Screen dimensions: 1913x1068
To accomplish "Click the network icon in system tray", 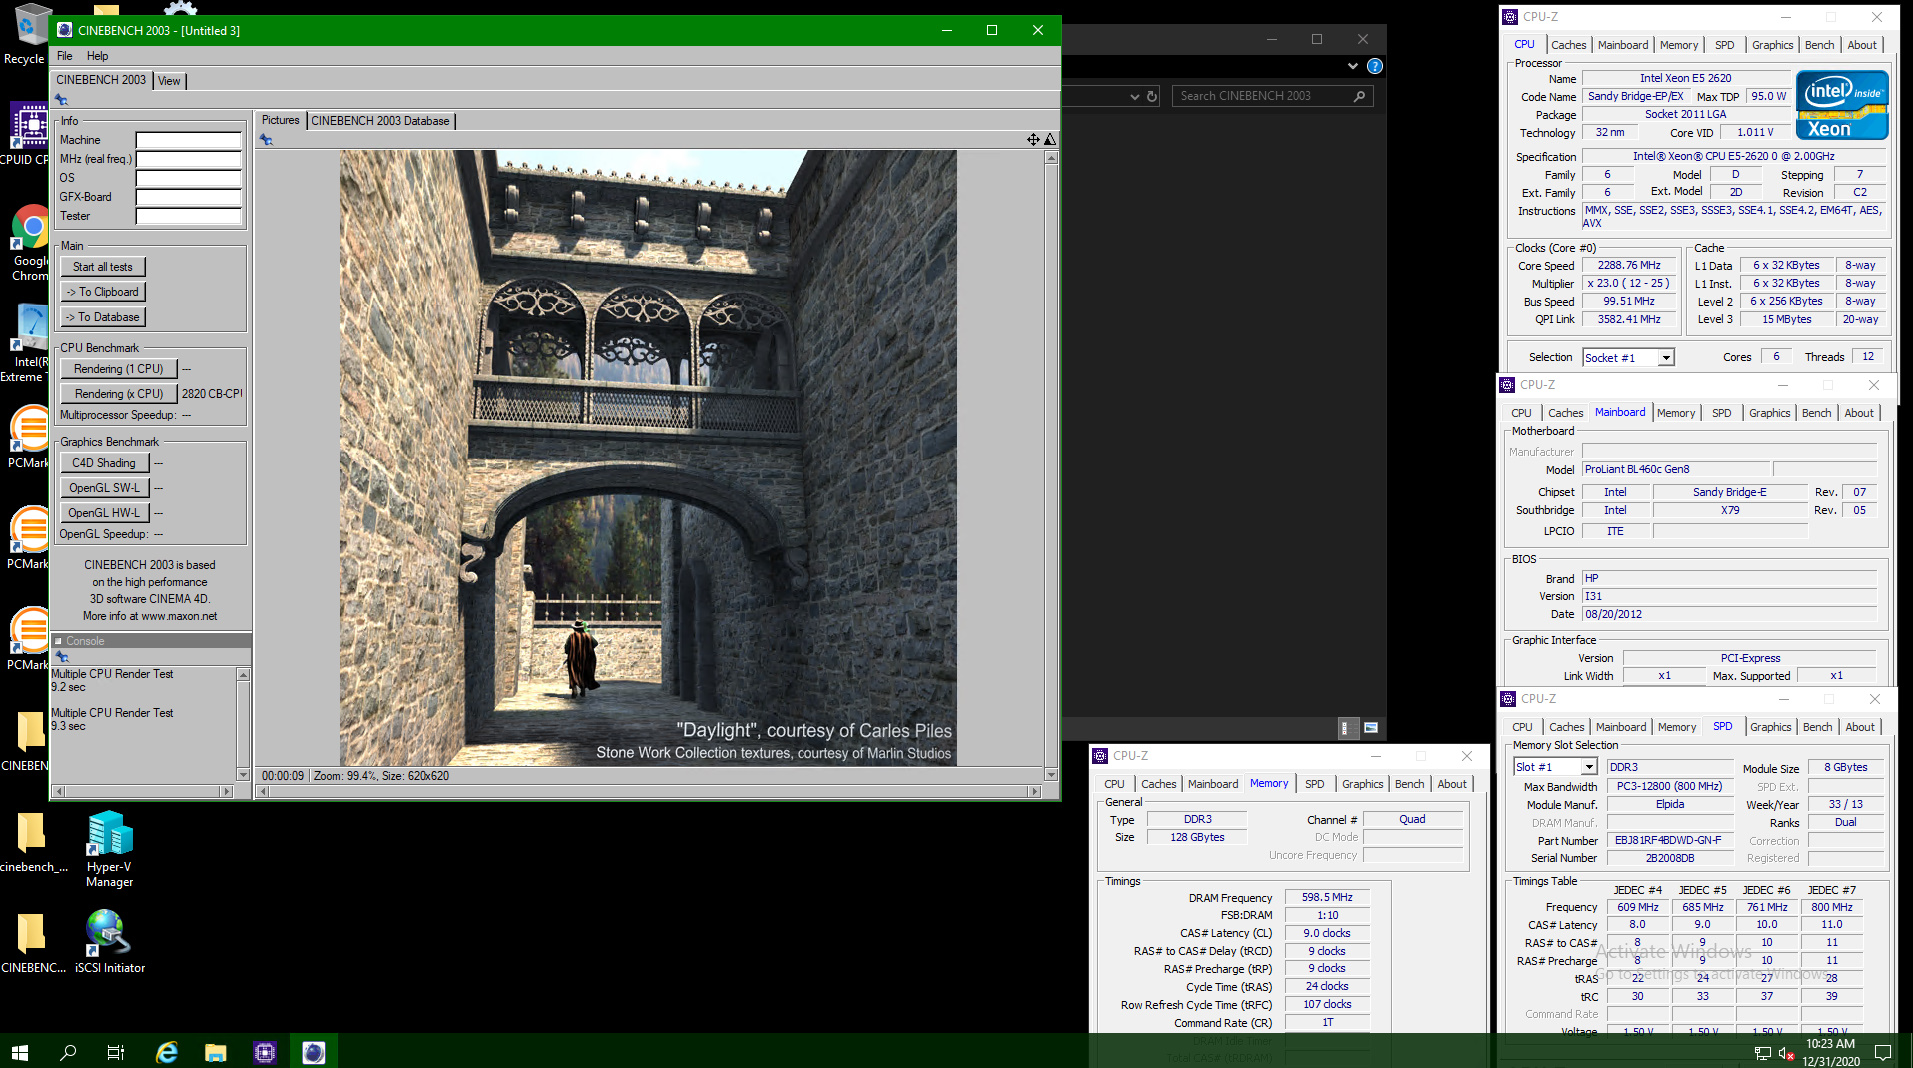I will (x=1763, y=1052).
